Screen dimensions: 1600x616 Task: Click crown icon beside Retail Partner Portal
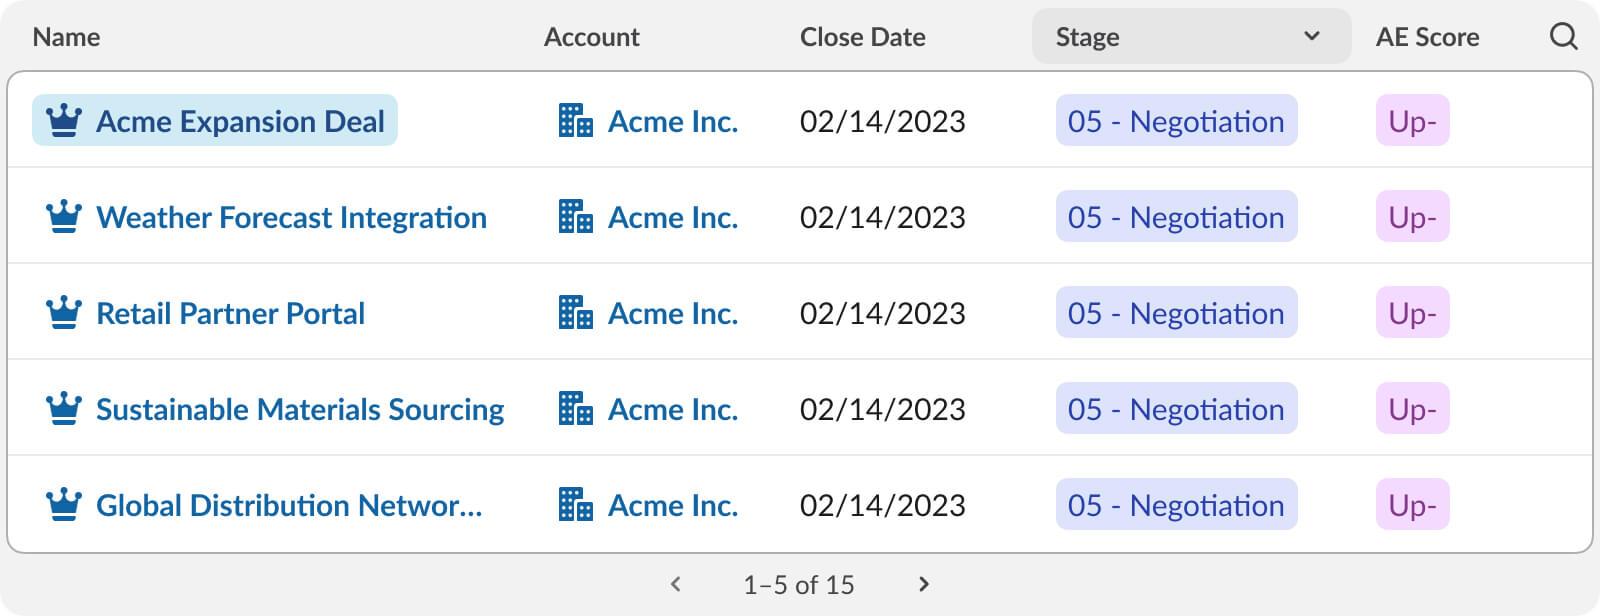[x=64, y=313]
